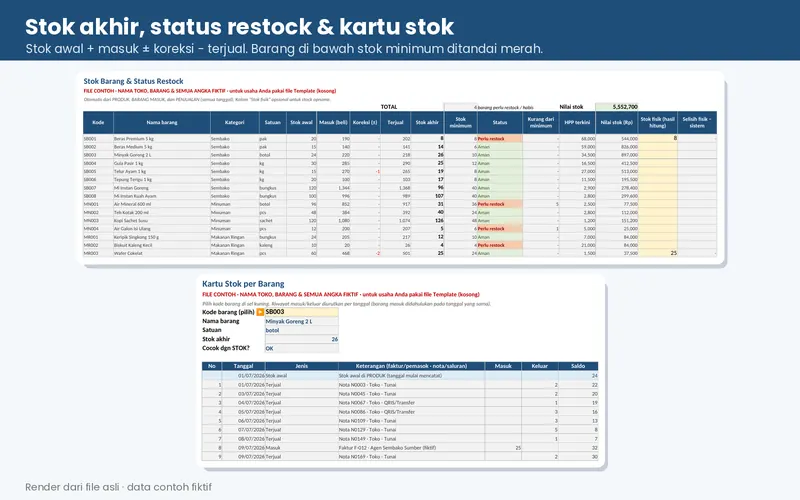Image resolution: width=800 pixels, height=500 pixels.
Task: Click the Saldo column header
Action: 578,366
